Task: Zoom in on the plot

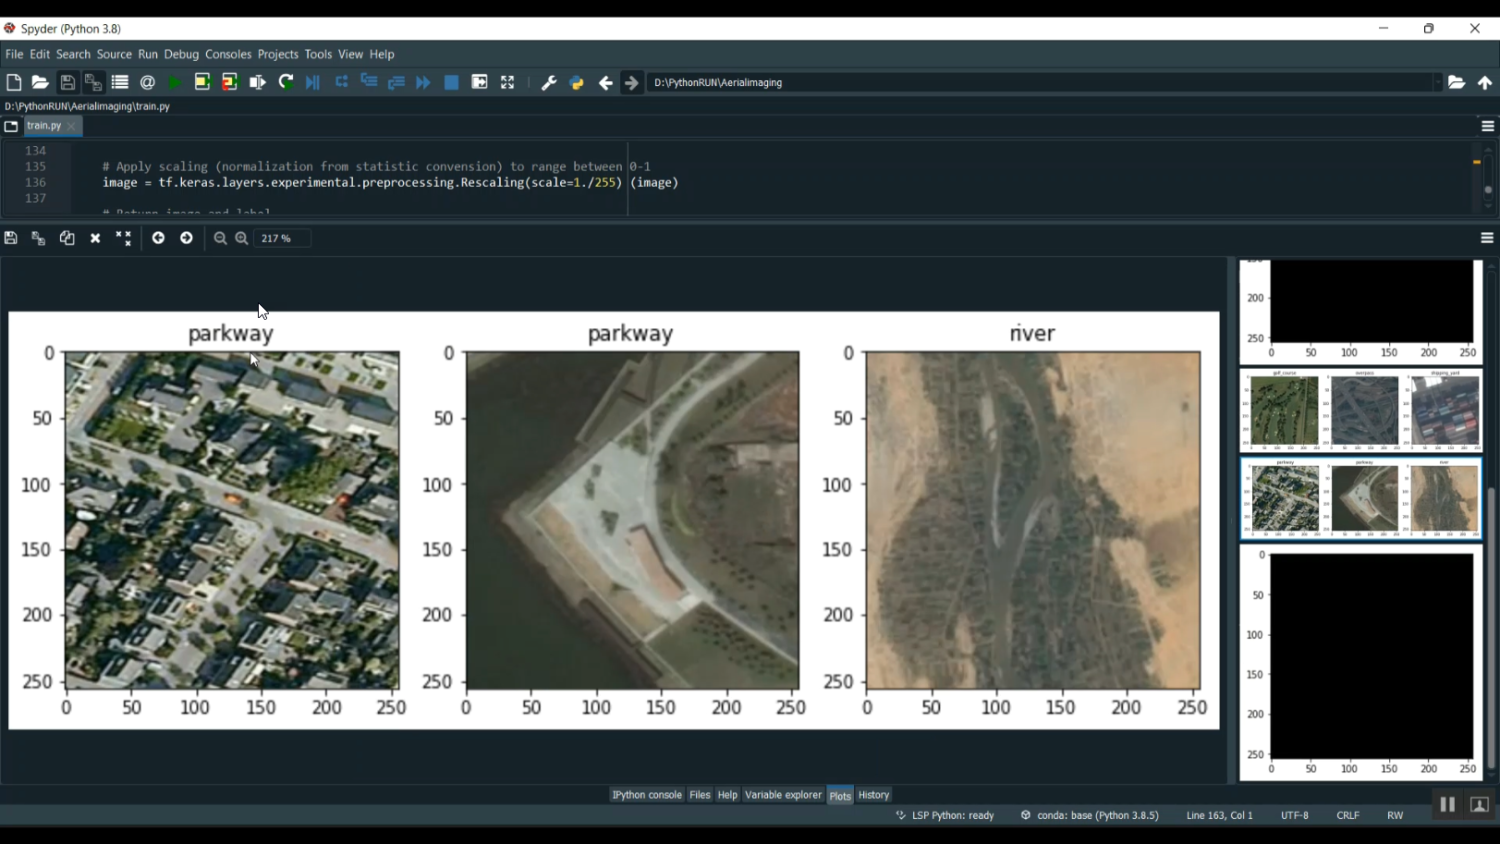Action: (x=242, y=238)
